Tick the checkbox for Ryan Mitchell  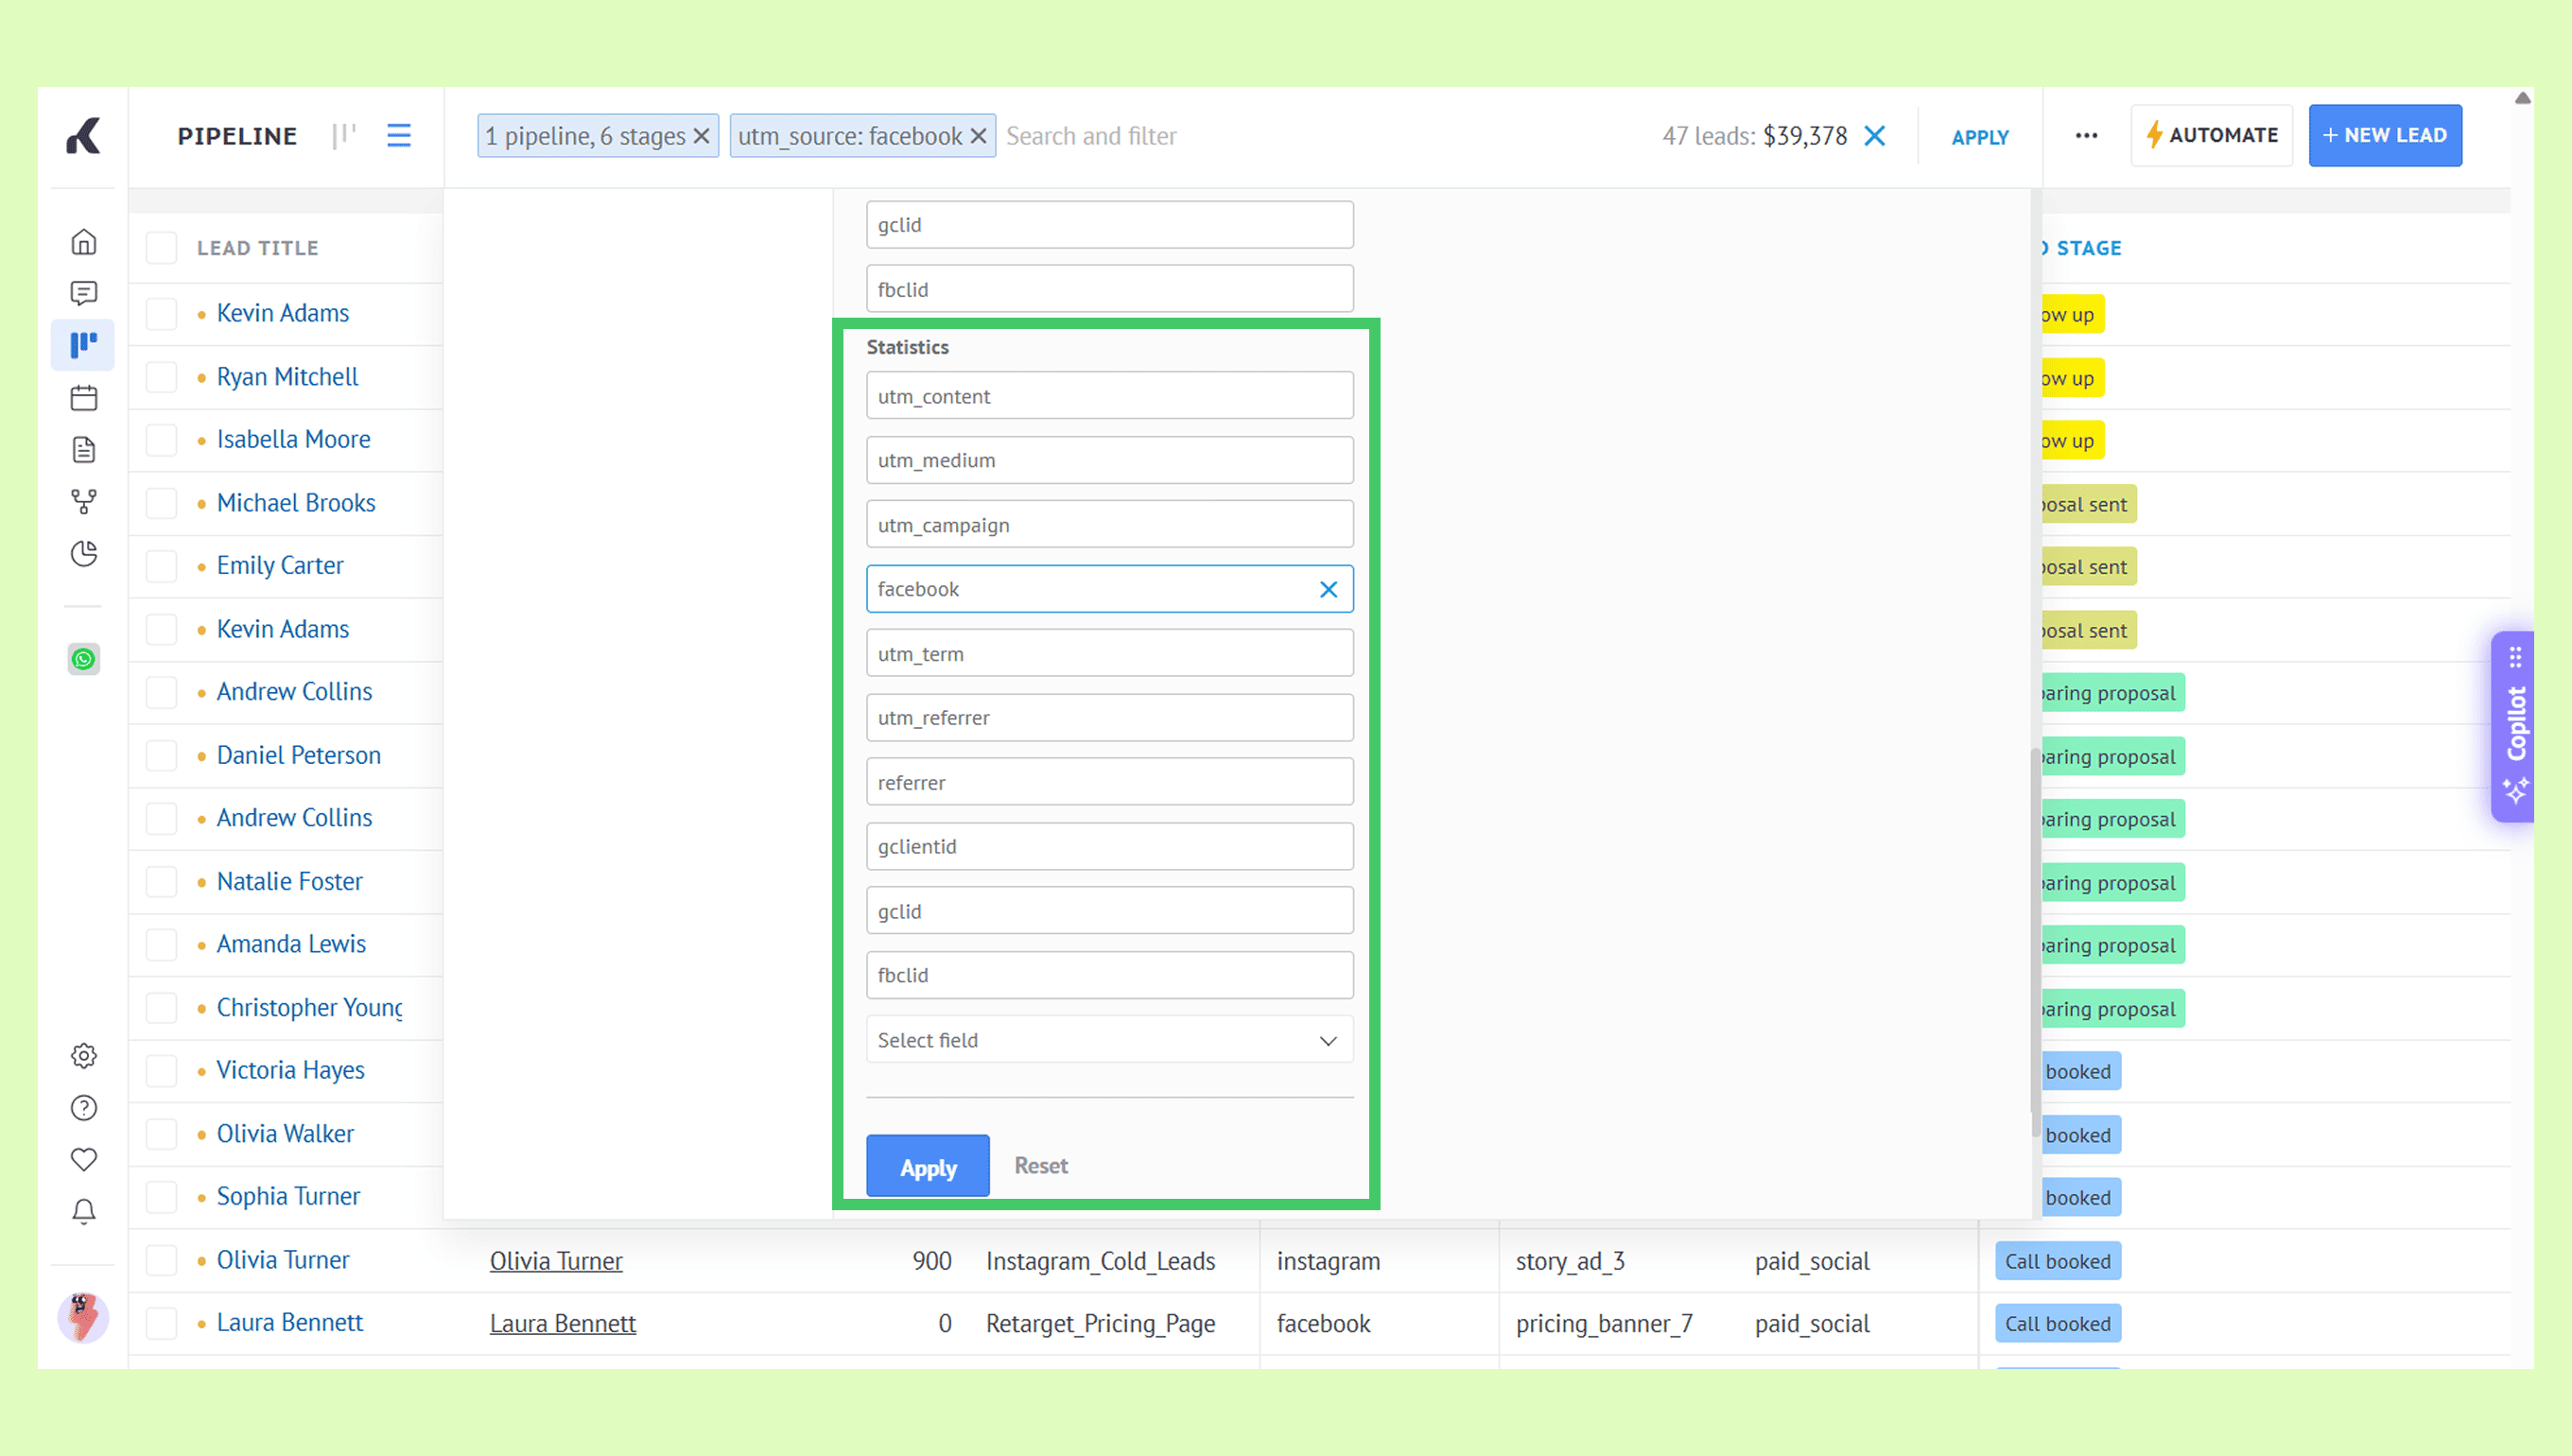click(161, 378)
